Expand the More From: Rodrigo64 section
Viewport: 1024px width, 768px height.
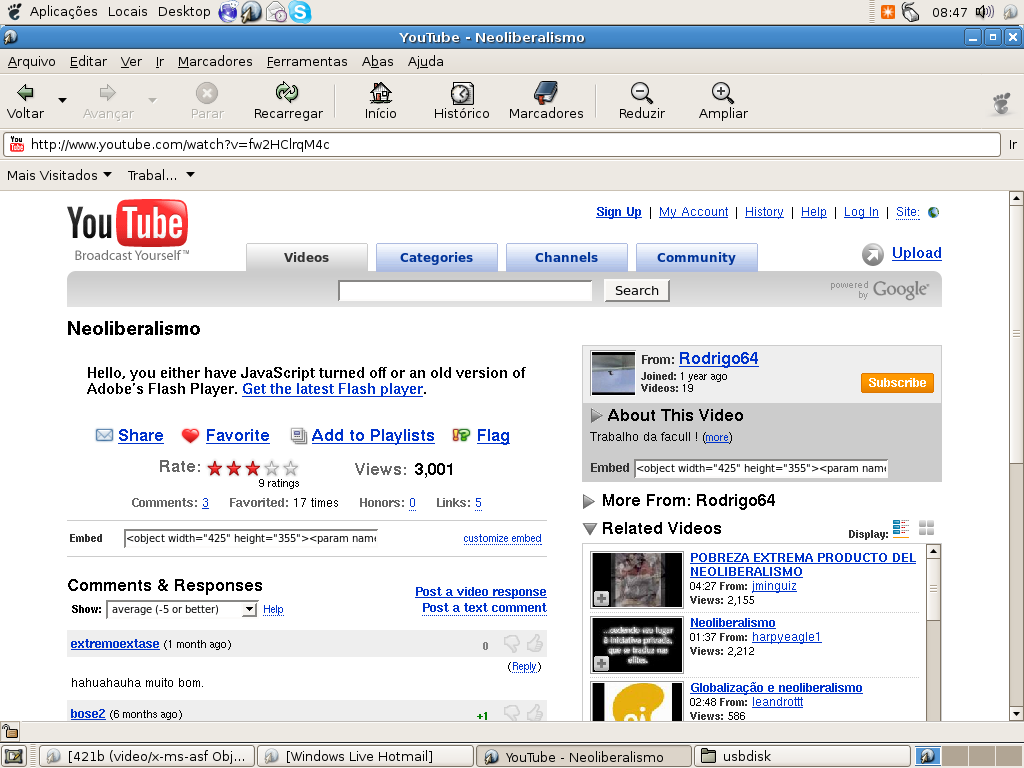[589, 501]
